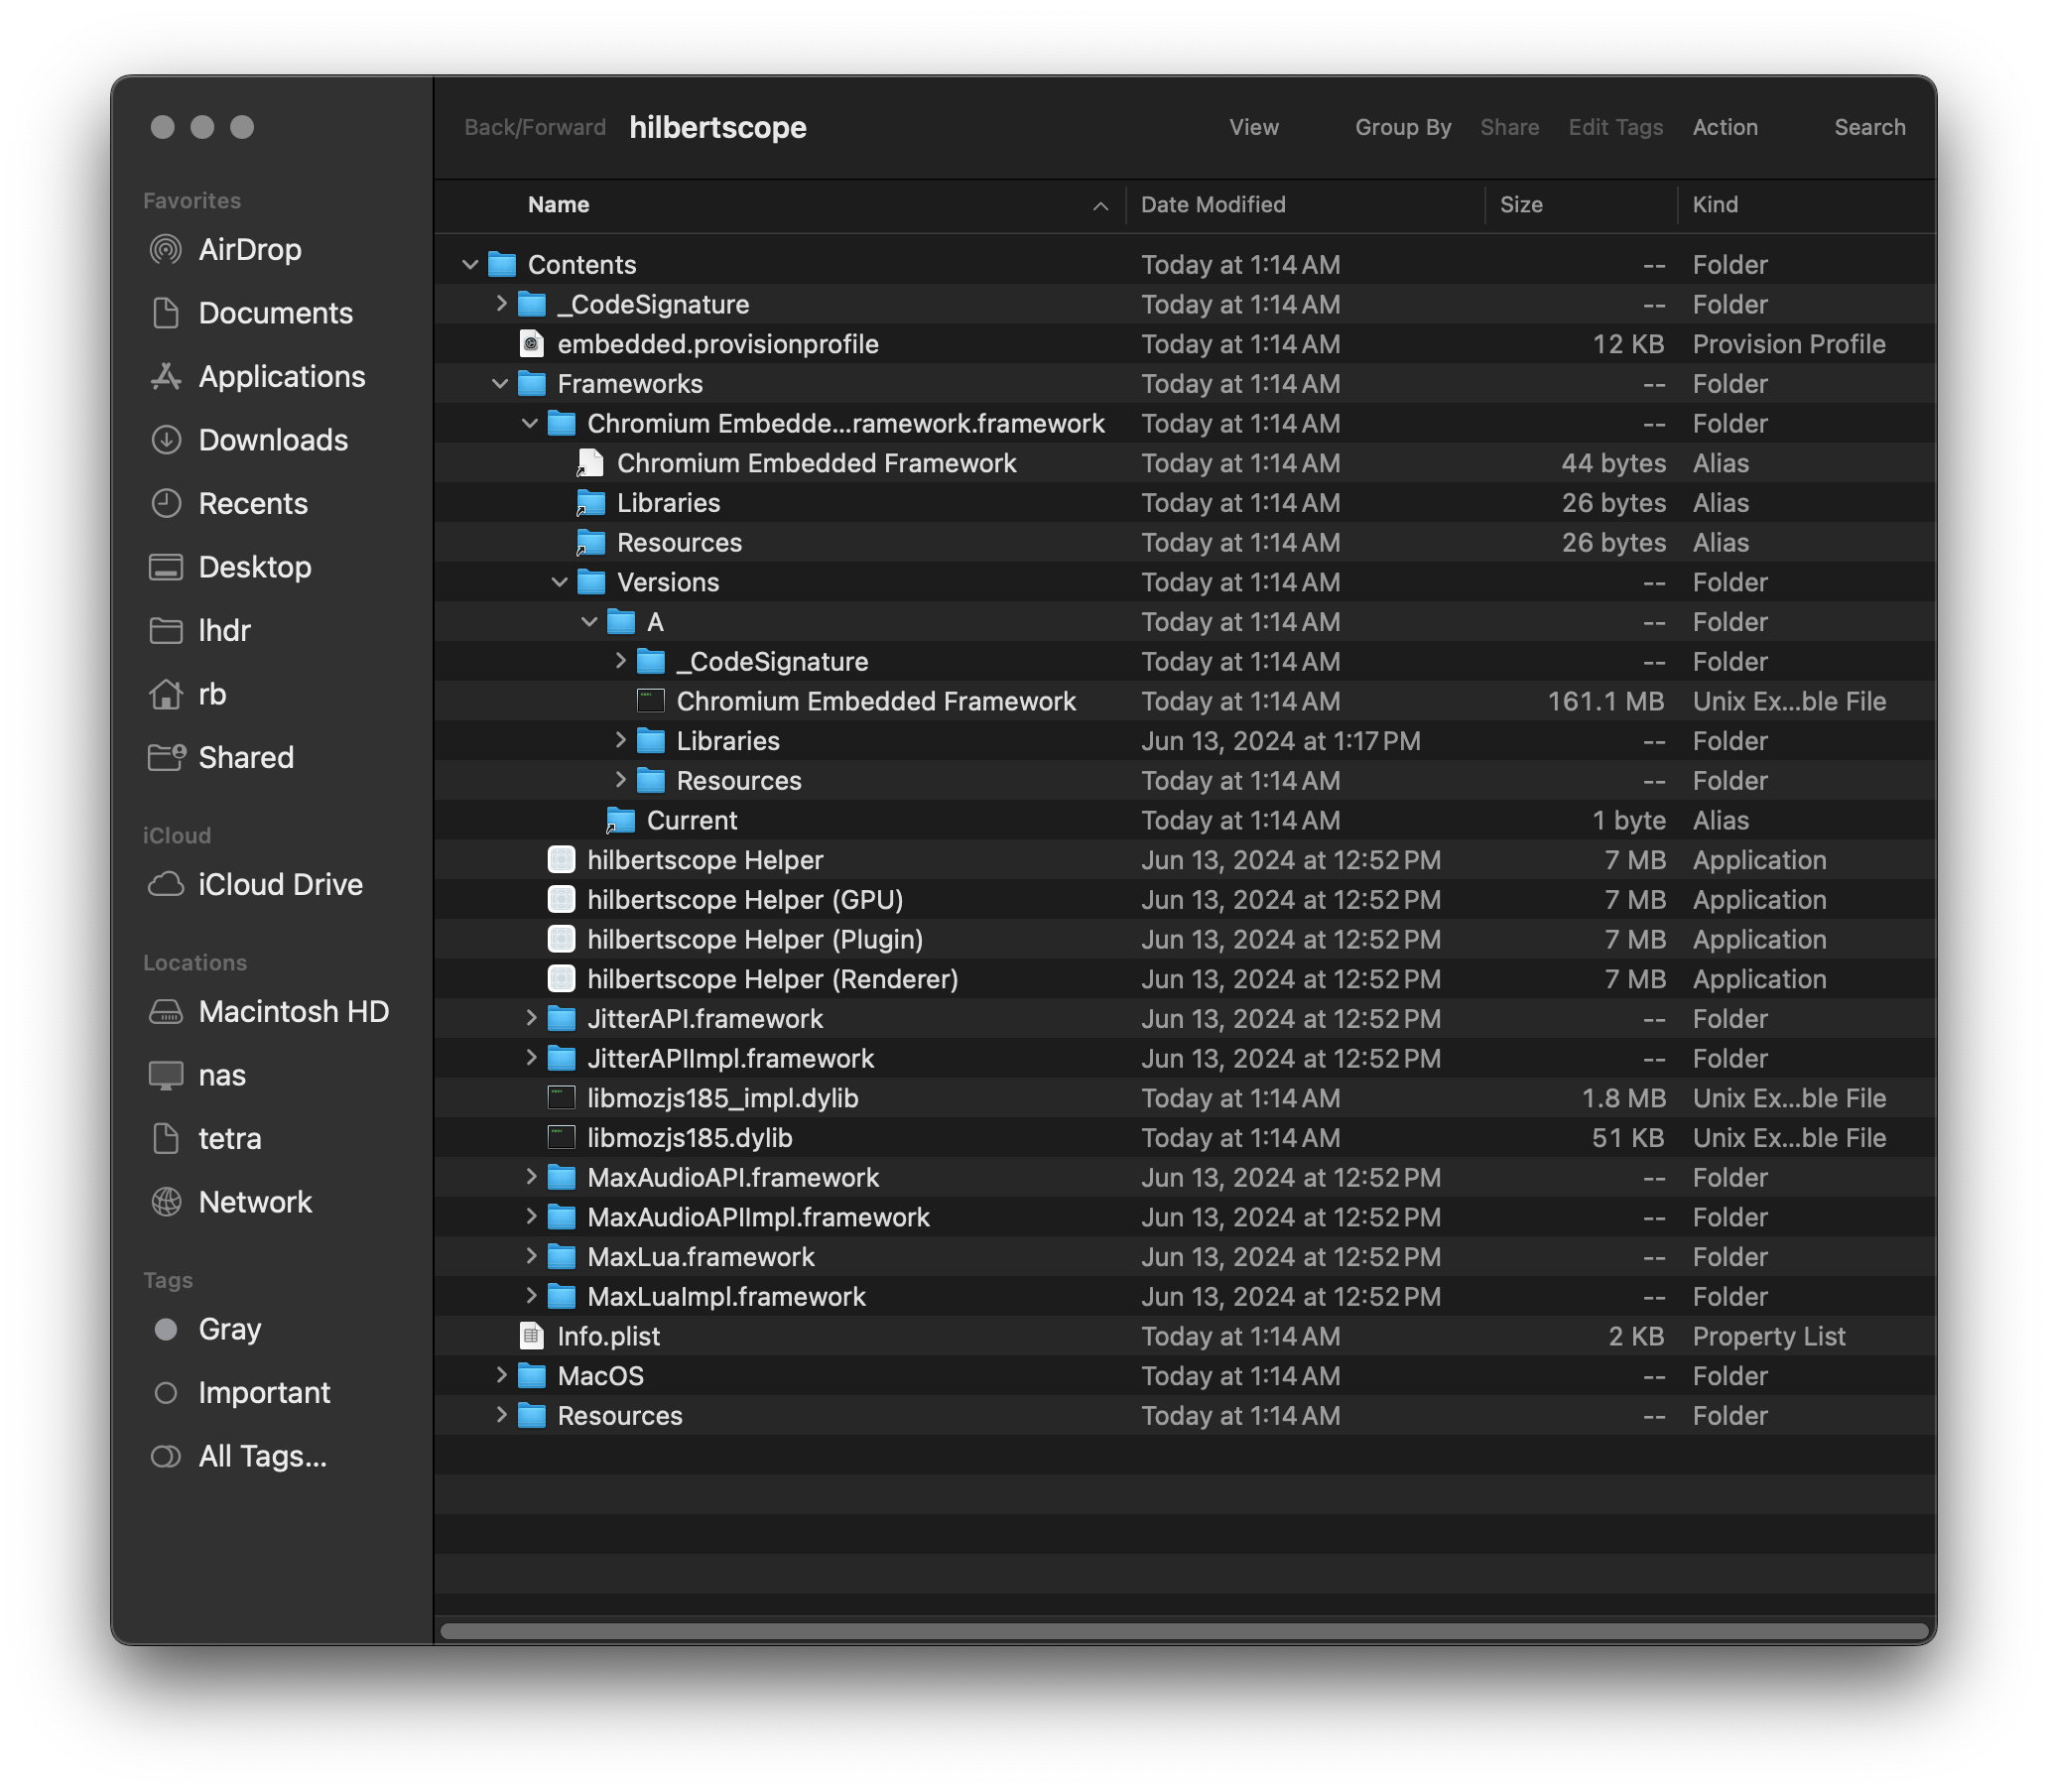The image size is (2048, 1792).
Task: Select the hilbertscope Helper application row
Action: (1185, 860)
